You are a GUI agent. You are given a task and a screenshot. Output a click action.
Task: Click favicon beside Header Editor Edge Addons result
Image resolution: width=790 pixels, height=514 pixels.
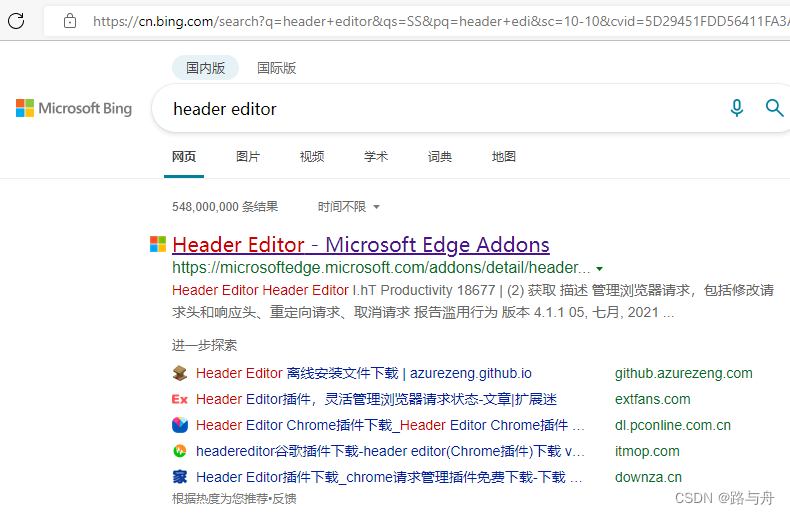[x=158, y=244]
